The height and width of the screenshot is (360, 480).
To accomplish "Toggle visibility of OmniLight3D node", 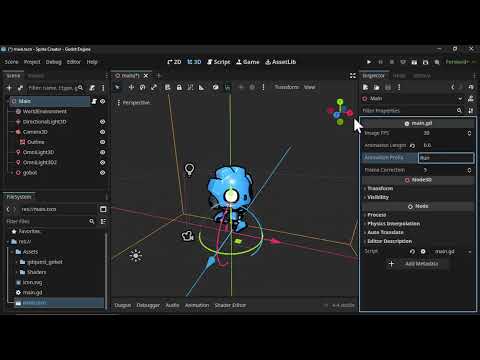I will (x=103, y=152).
